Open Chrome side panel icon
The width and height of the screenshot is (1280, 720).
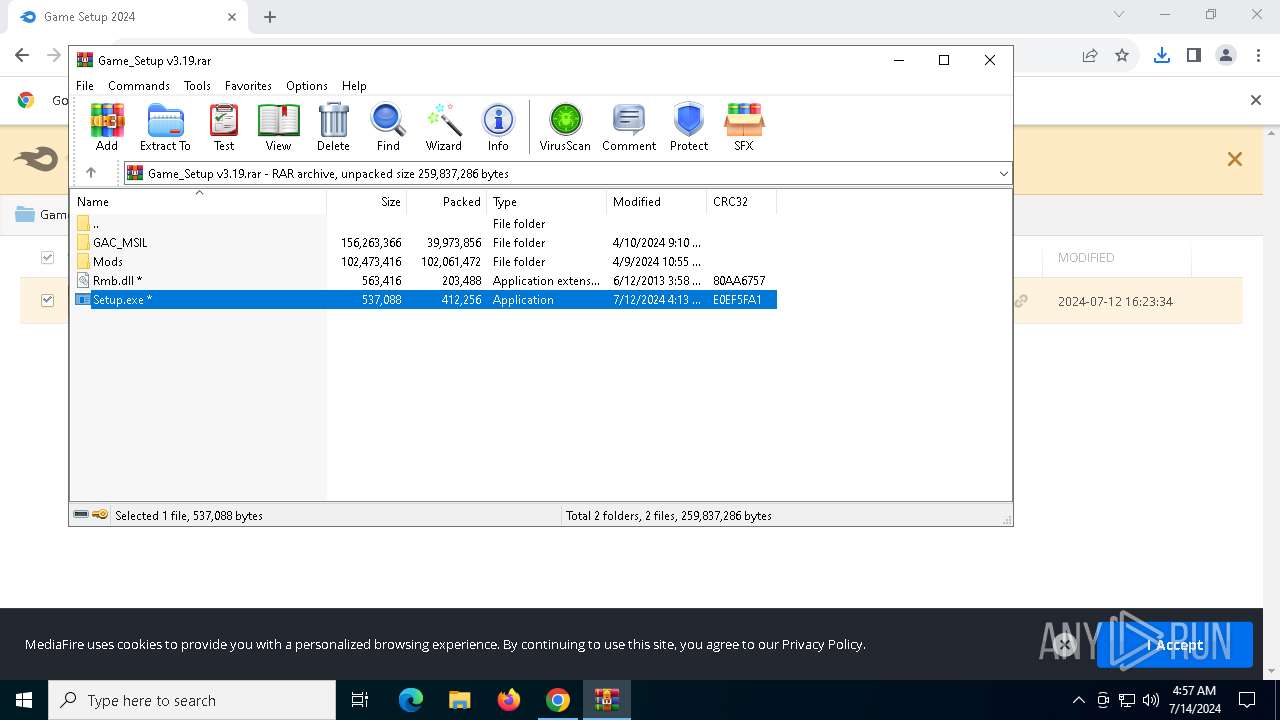click(x=1193, y=55)
